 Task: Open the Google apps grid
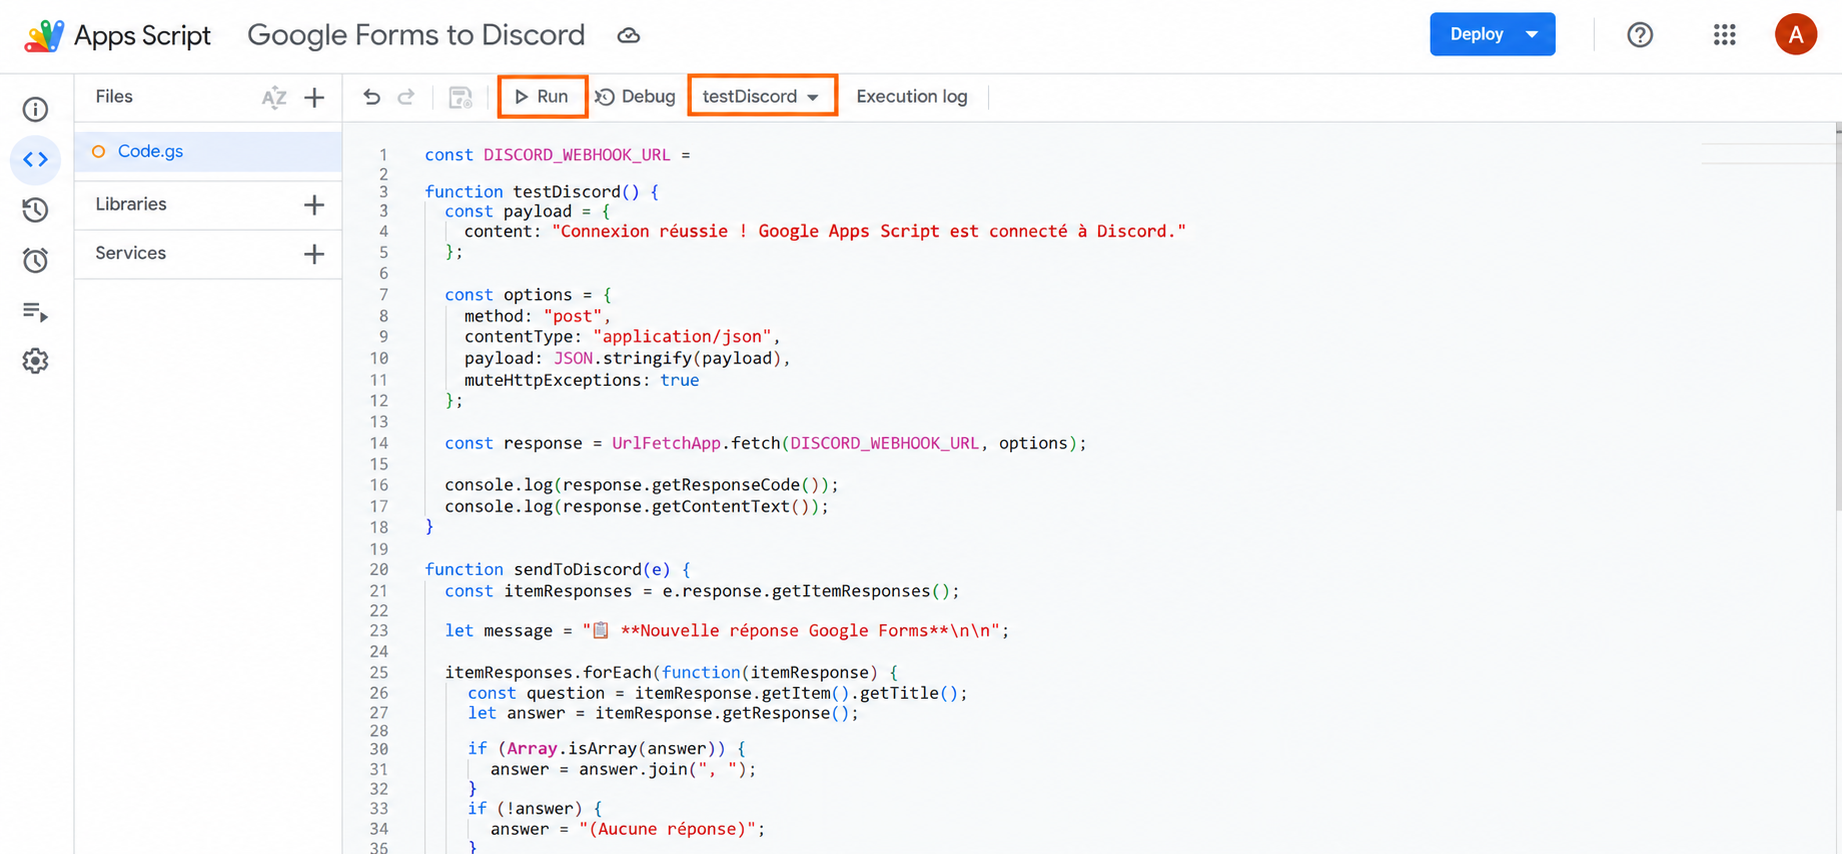click(x=1724, y=35)
